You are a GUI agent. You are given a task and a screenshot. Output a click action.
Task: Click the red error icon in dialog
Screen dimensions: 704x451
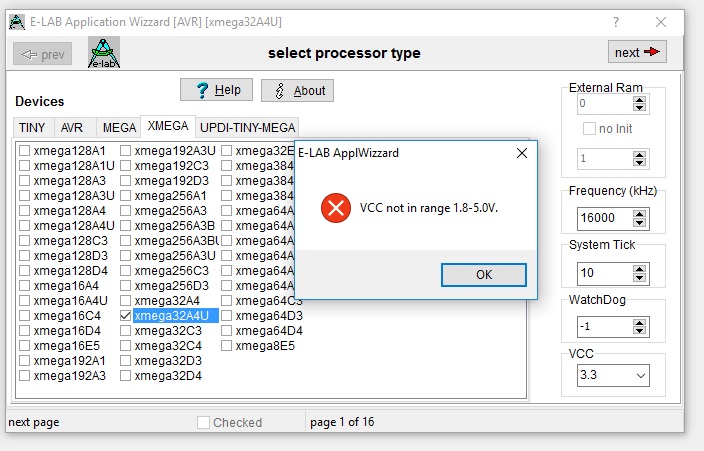(x=336, y=208)
